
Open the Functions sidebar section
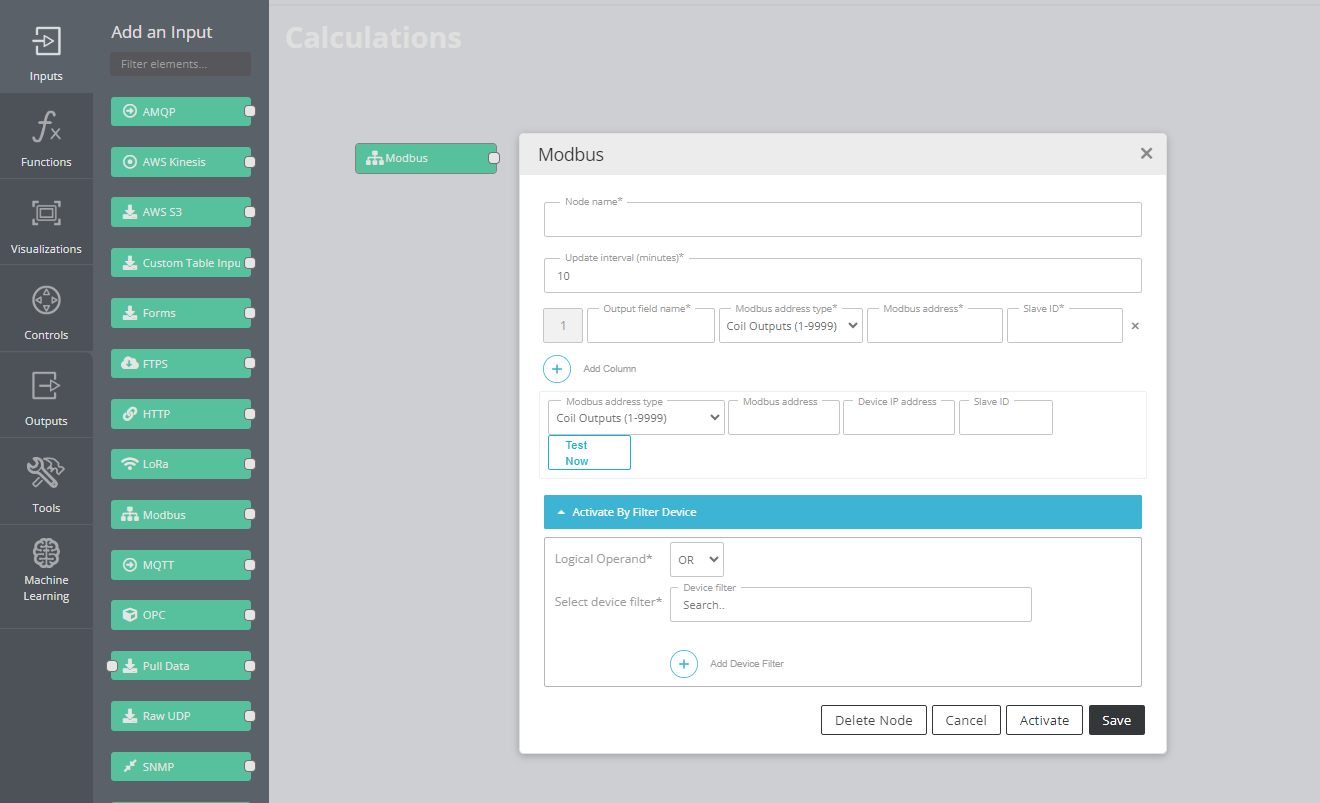[46, 137]
